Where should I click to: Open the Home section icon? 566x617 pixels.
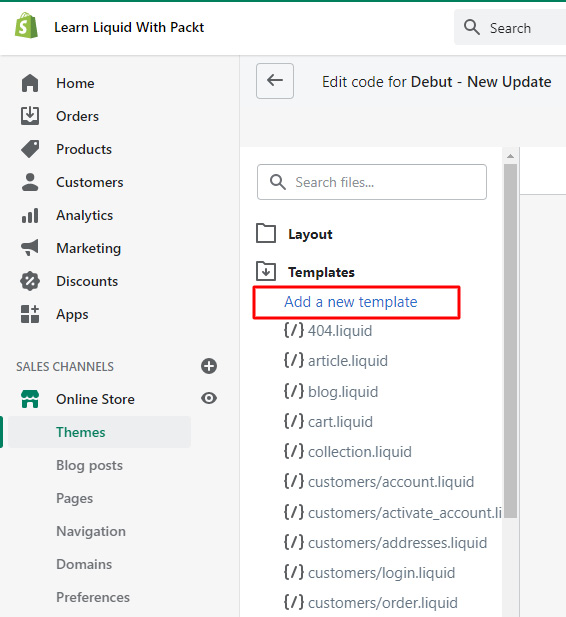point(30,83)
